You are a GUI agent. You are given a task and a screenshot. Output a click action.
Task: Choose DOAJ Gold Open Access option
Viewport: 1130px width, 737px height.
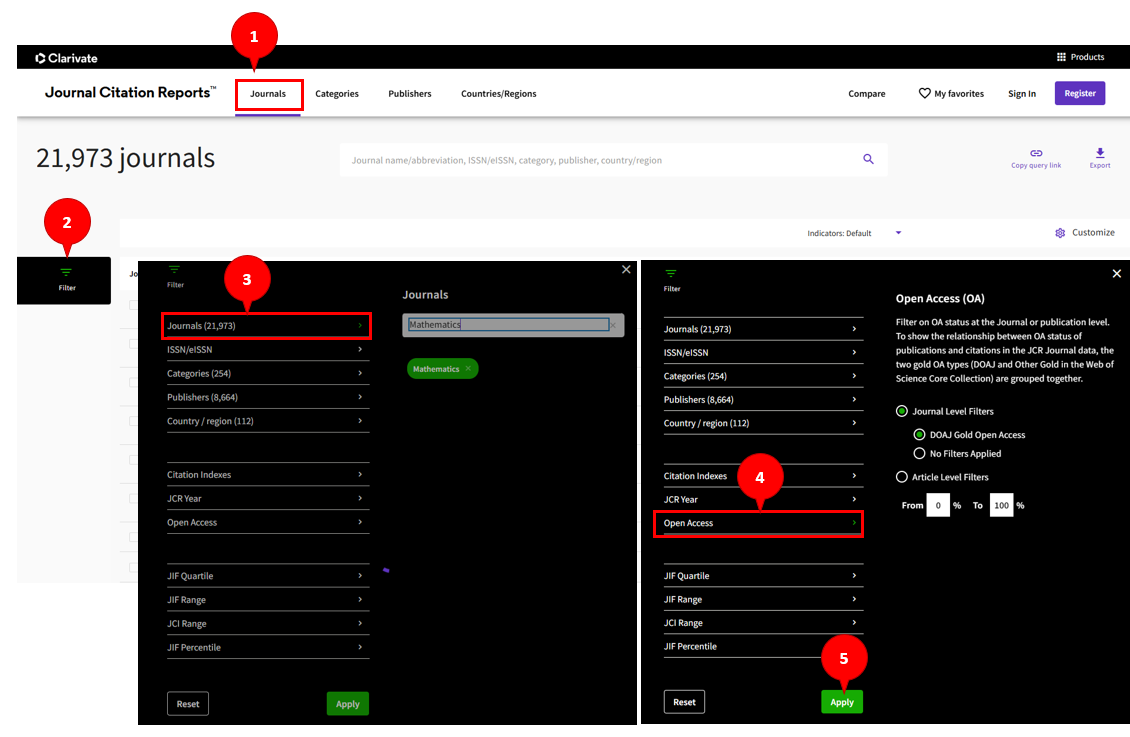[920, 434]
